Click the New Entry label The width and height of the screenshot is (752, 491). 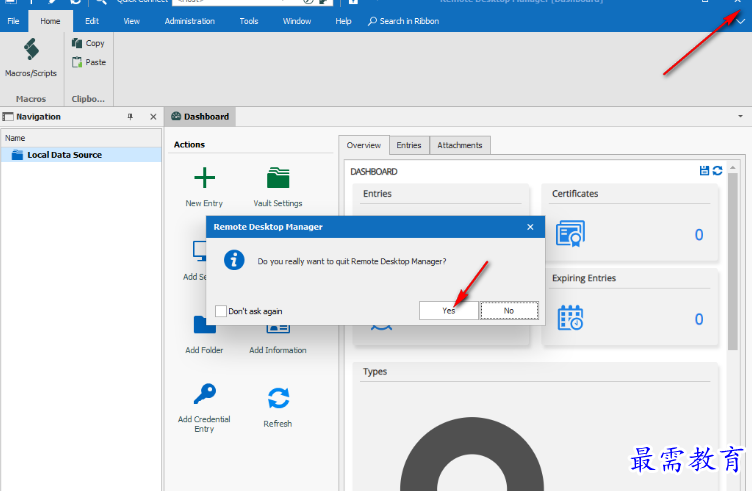point(204,203)
